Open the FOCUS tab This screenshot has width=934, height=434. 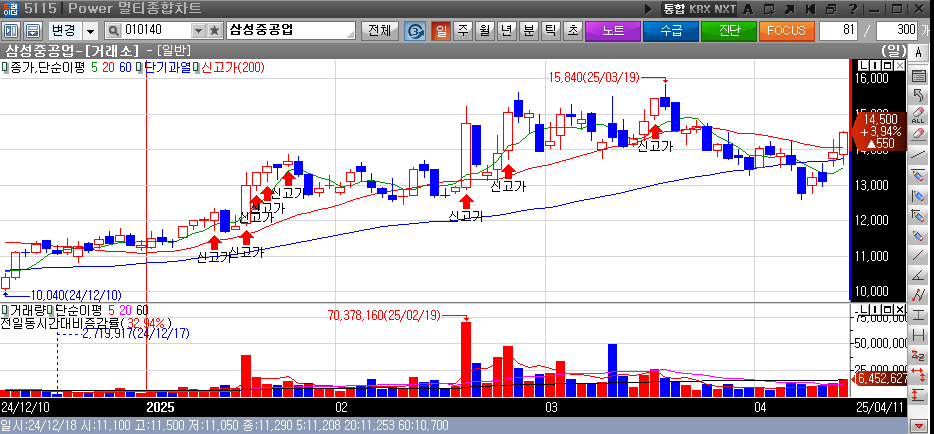point(786,30)
